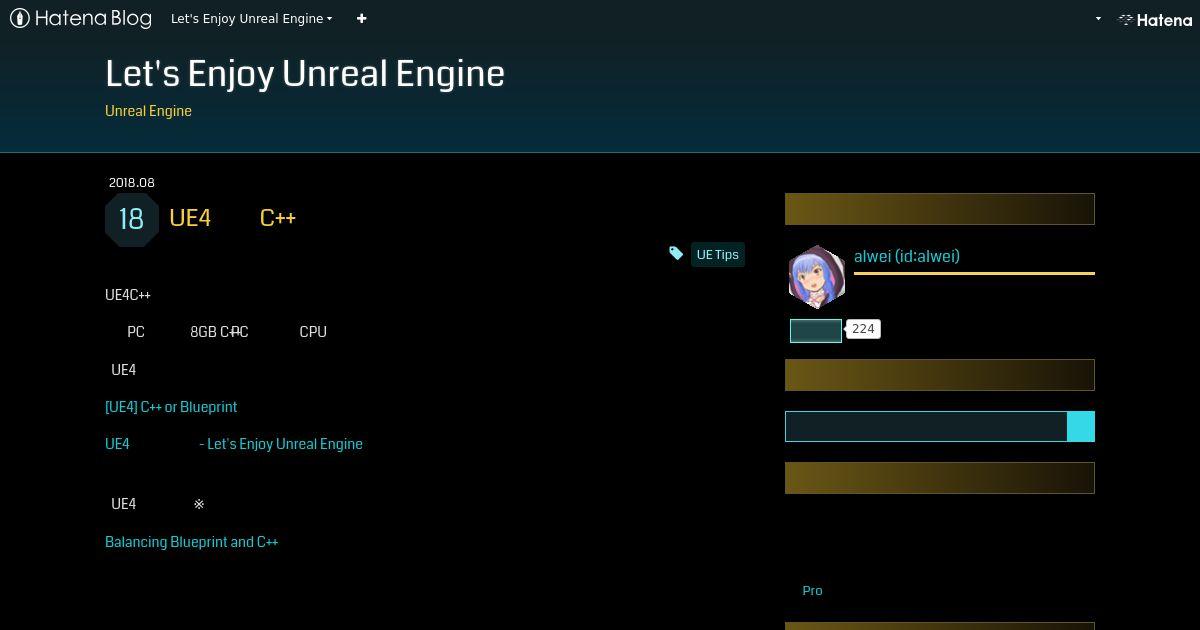Open the user menu dropdown arrow
The image size is (1200, 630).
click(x=1098, y=18)
